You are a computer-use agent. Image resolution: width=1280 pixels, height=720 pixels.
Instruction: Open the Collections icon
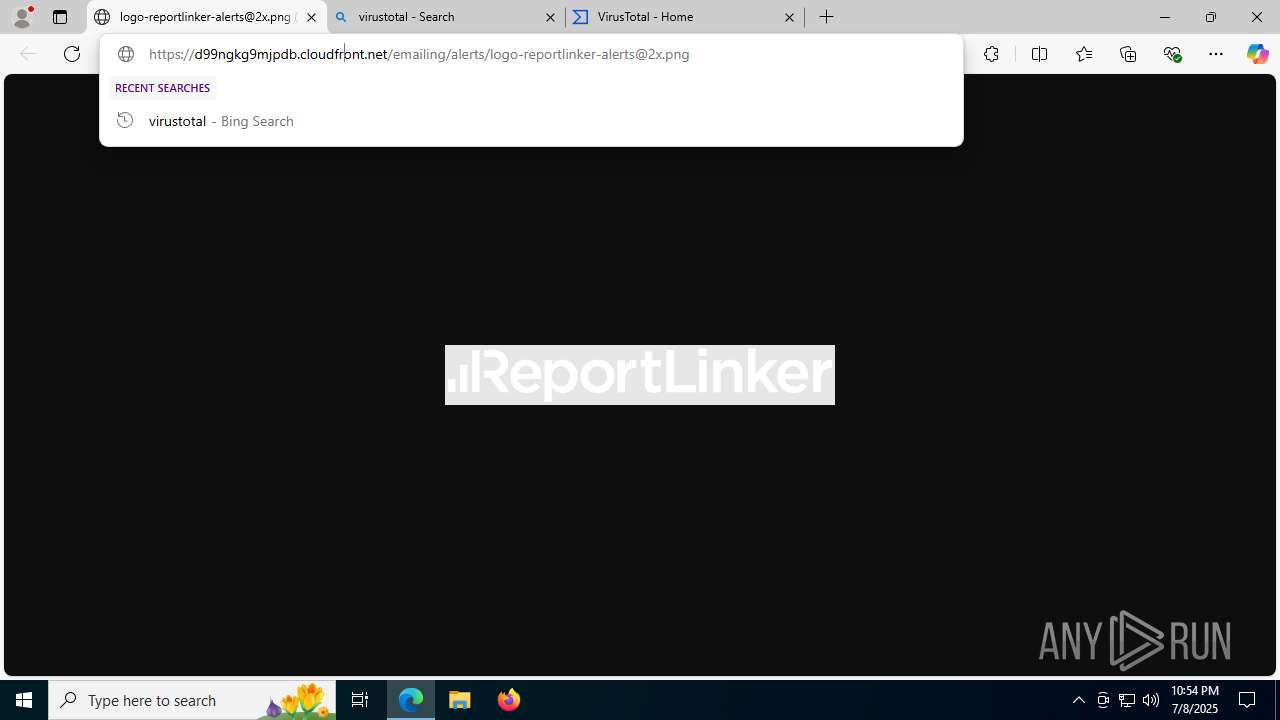[x=1128, y=54]
